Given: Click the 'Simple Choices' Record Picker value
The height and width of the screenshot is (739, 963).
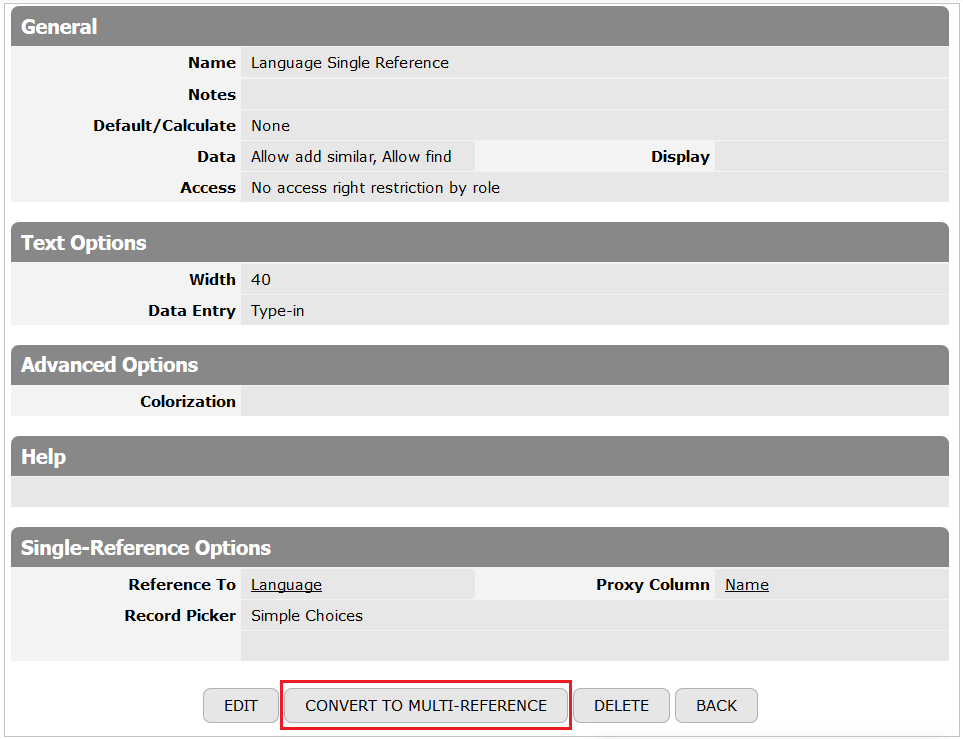Looking at the screenshot, I should pos(306,616).
